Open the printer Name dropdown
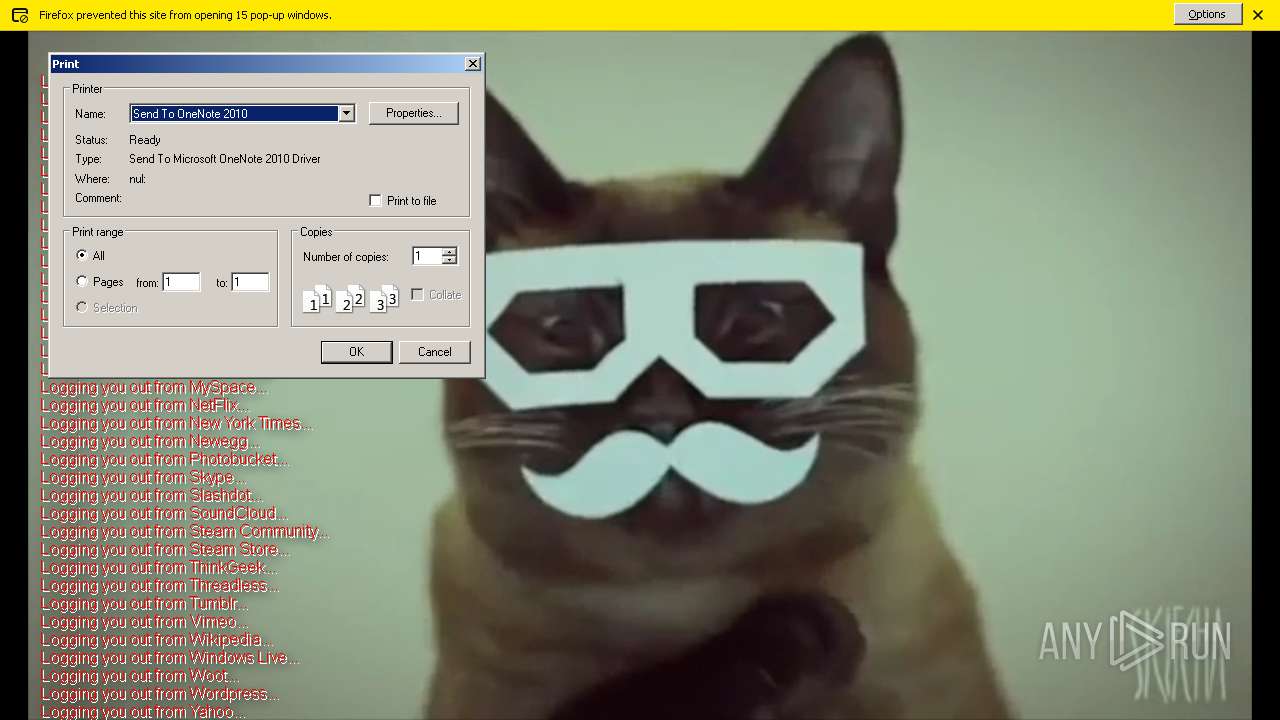This screenshot has height=720, width=1280. pos(346,113)
